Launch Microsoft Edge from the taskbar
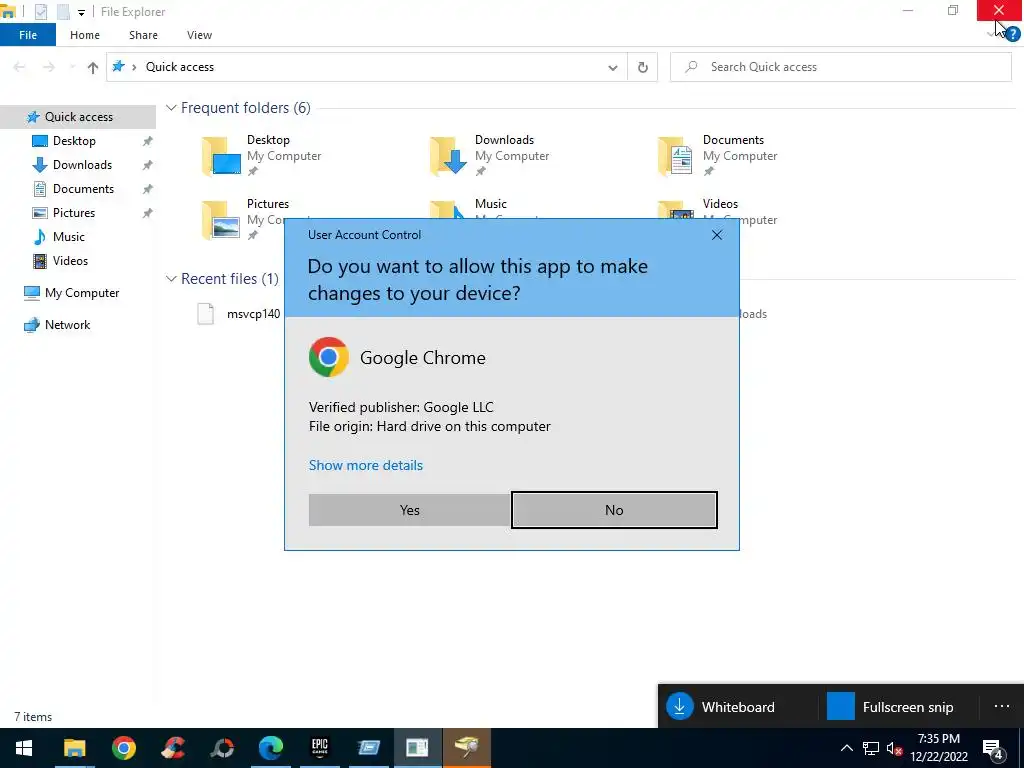 pos(270,748)
